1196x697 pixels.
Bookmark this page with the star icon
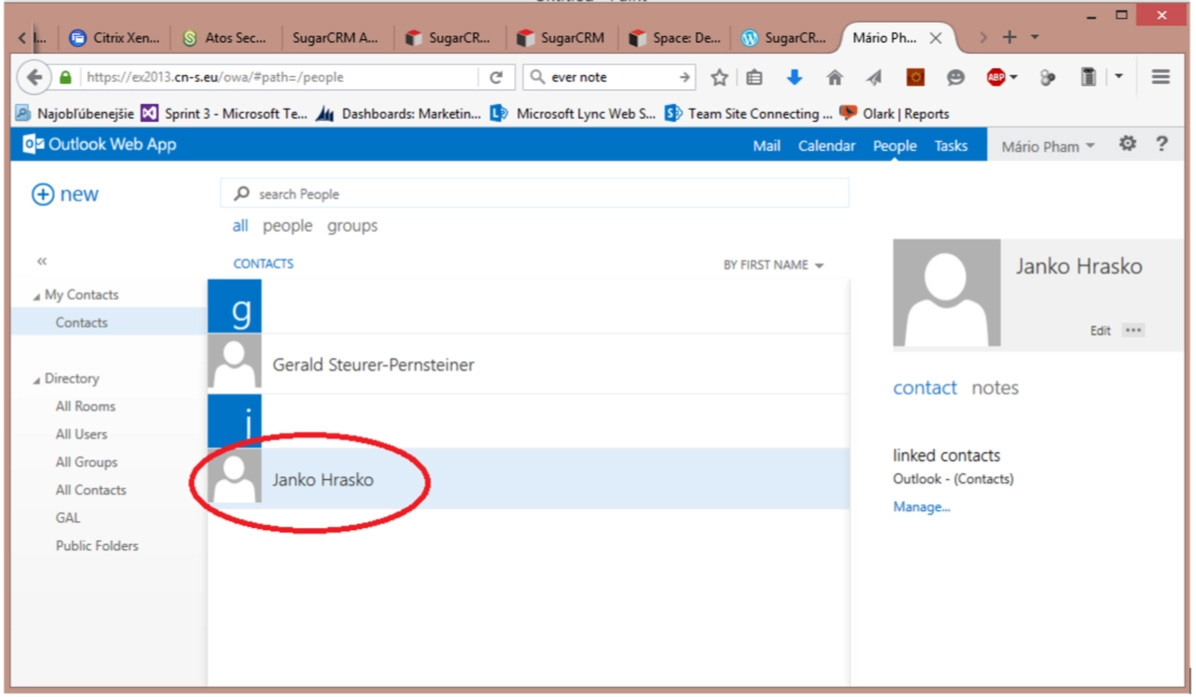(x=719, y=77)
